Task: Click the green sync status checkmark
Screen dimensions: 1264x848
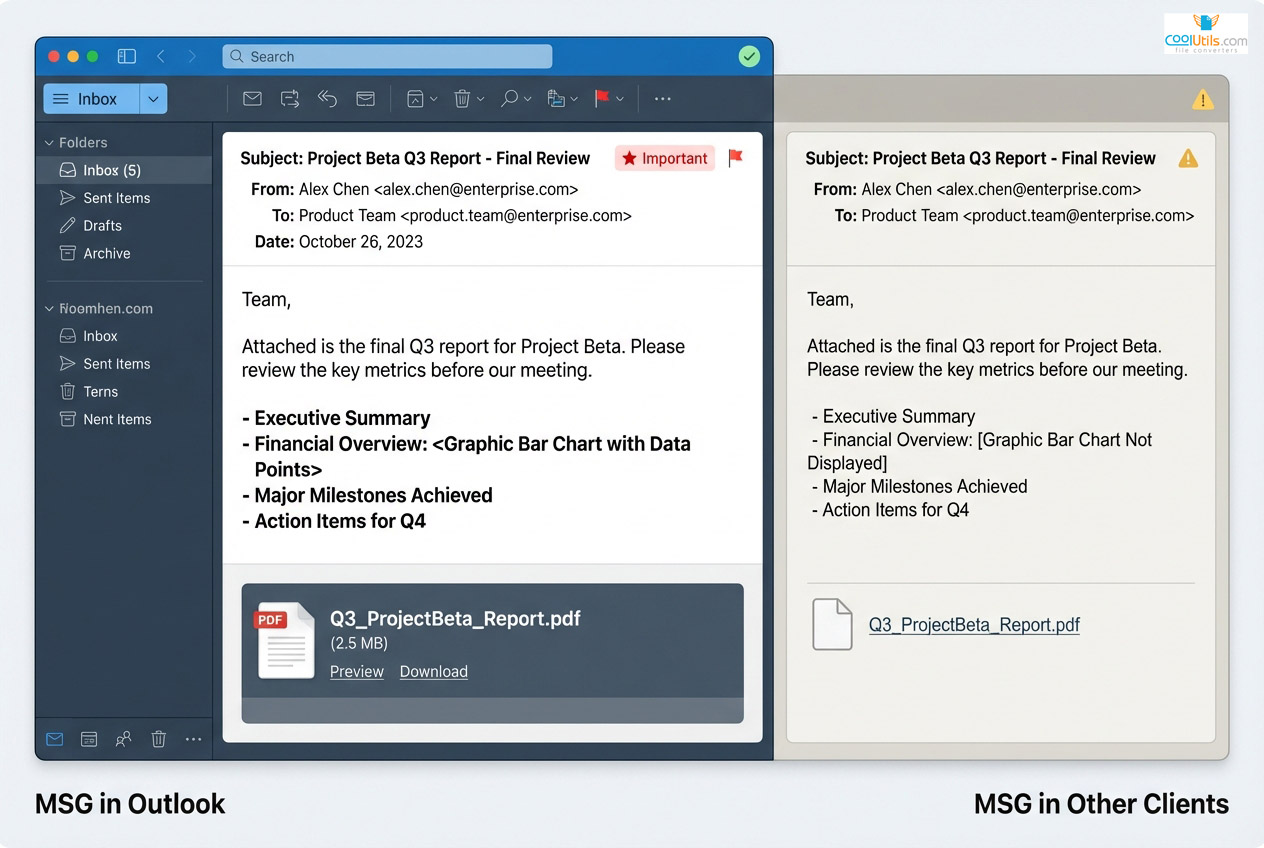Action: [749, 57]
